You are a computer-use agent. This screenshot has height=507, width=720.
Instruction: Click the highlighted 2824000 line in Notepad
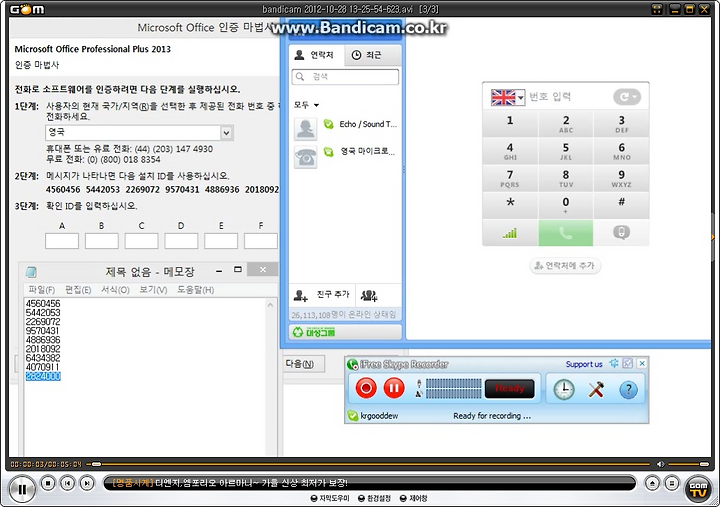(43, 377)
